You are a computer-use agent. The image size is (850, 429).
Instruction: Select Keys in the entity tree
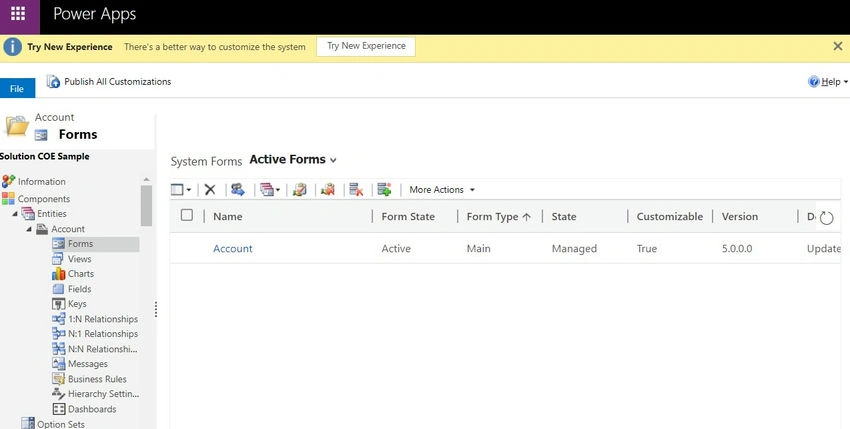77,304
